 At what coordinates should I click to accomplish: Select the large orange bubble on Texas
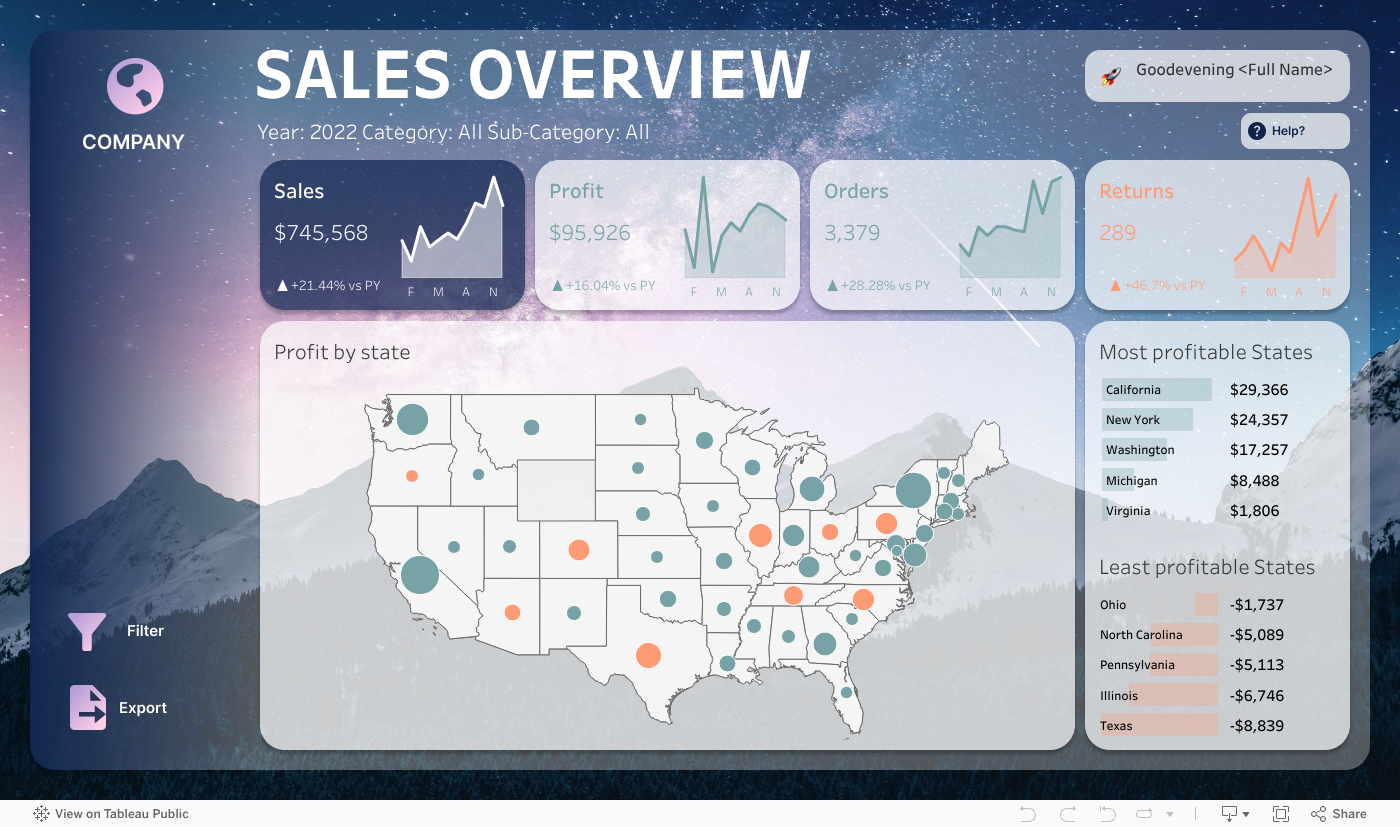coord(650,655)
